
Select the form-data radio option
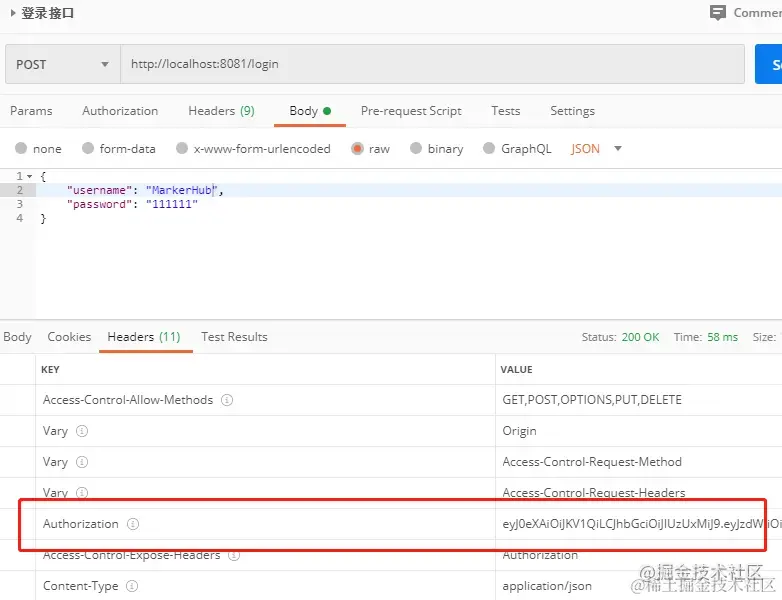coord(88,148)
